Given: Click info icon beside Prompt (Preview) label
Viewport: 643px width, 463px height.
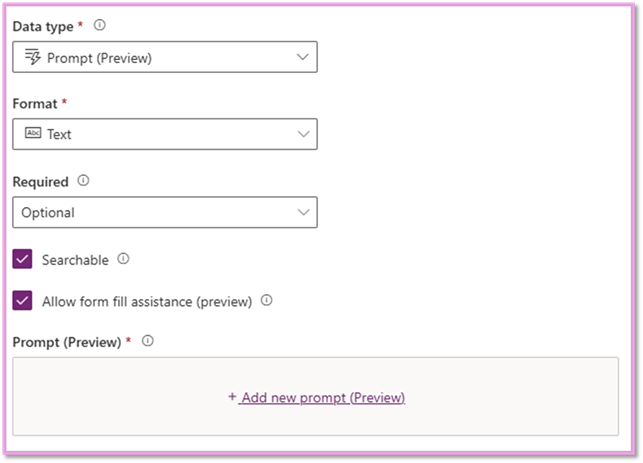Looking at the screenshot, I should click(147, 341).
